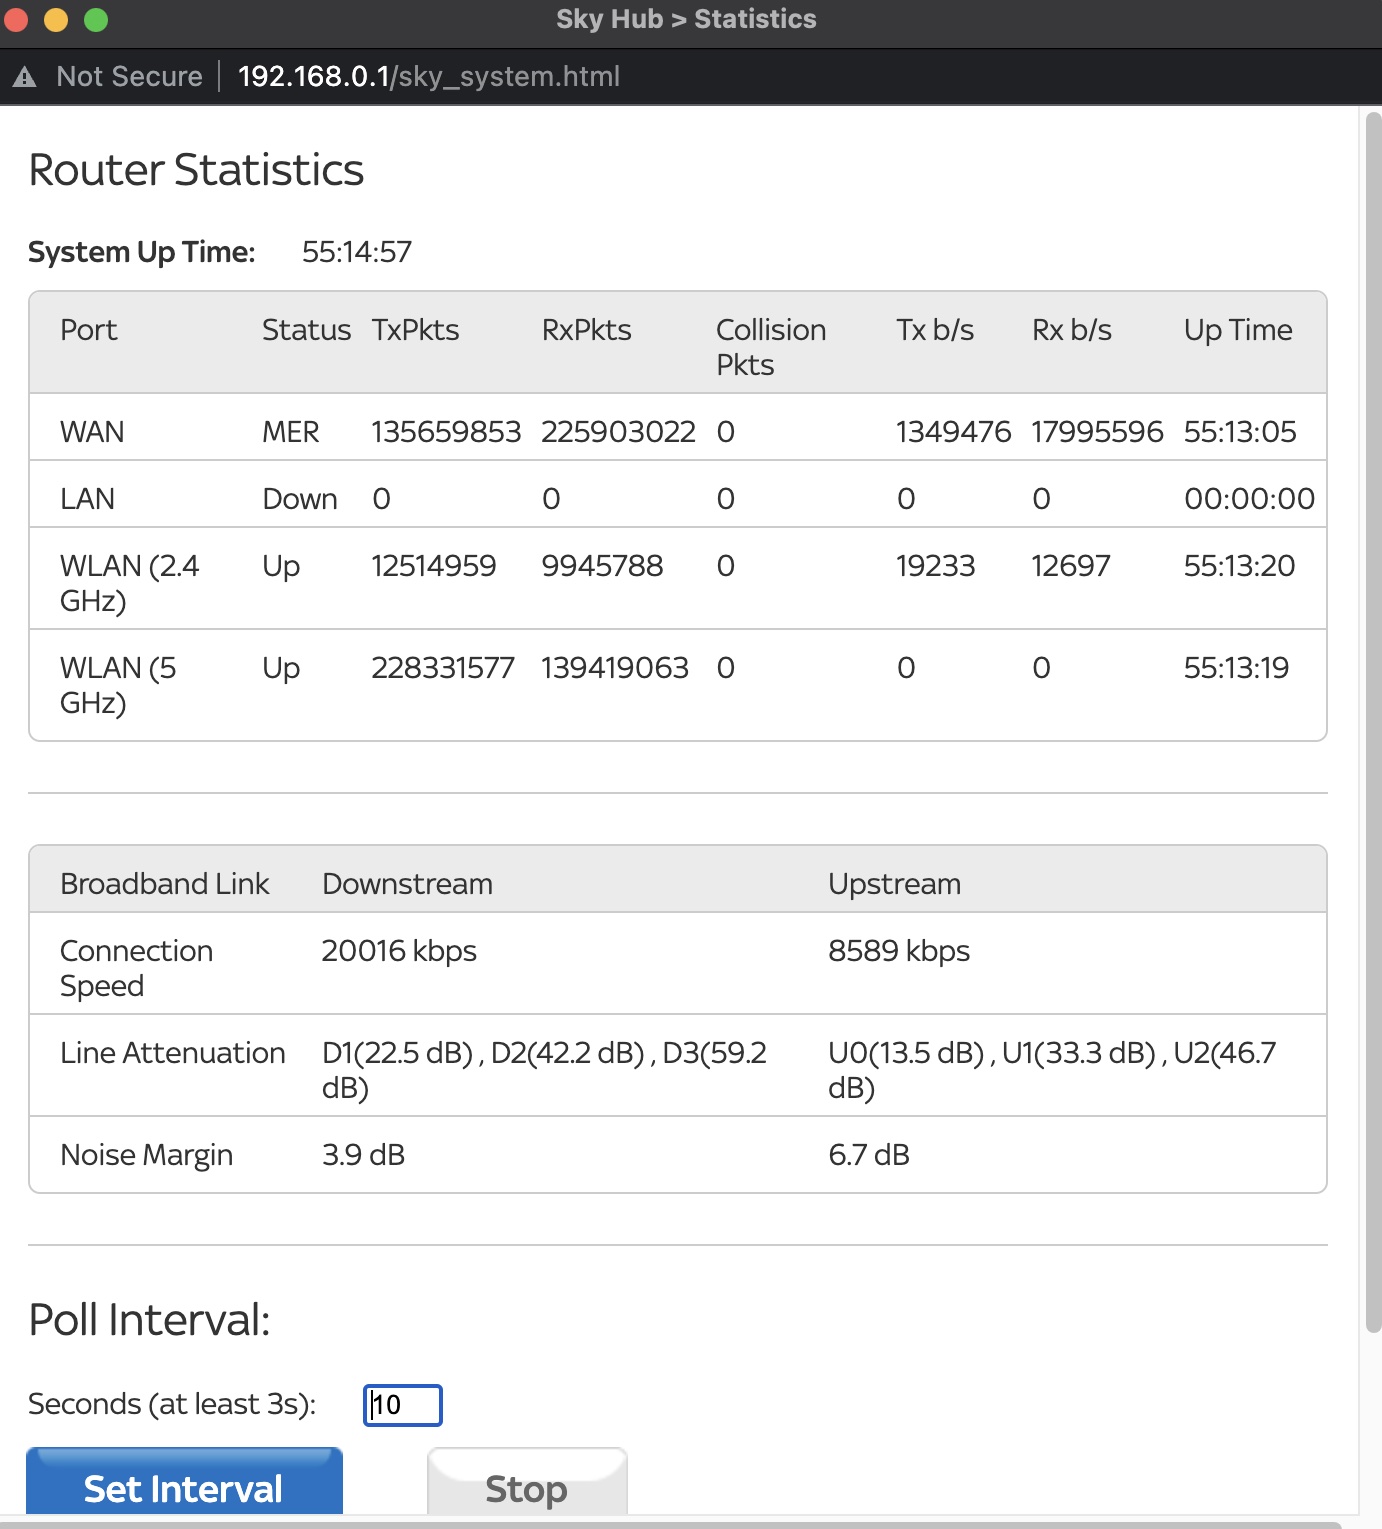The width and height of the screenshot is (1382, 1529).
Task: Click the Upstream column header
Action: coord(894,884)
